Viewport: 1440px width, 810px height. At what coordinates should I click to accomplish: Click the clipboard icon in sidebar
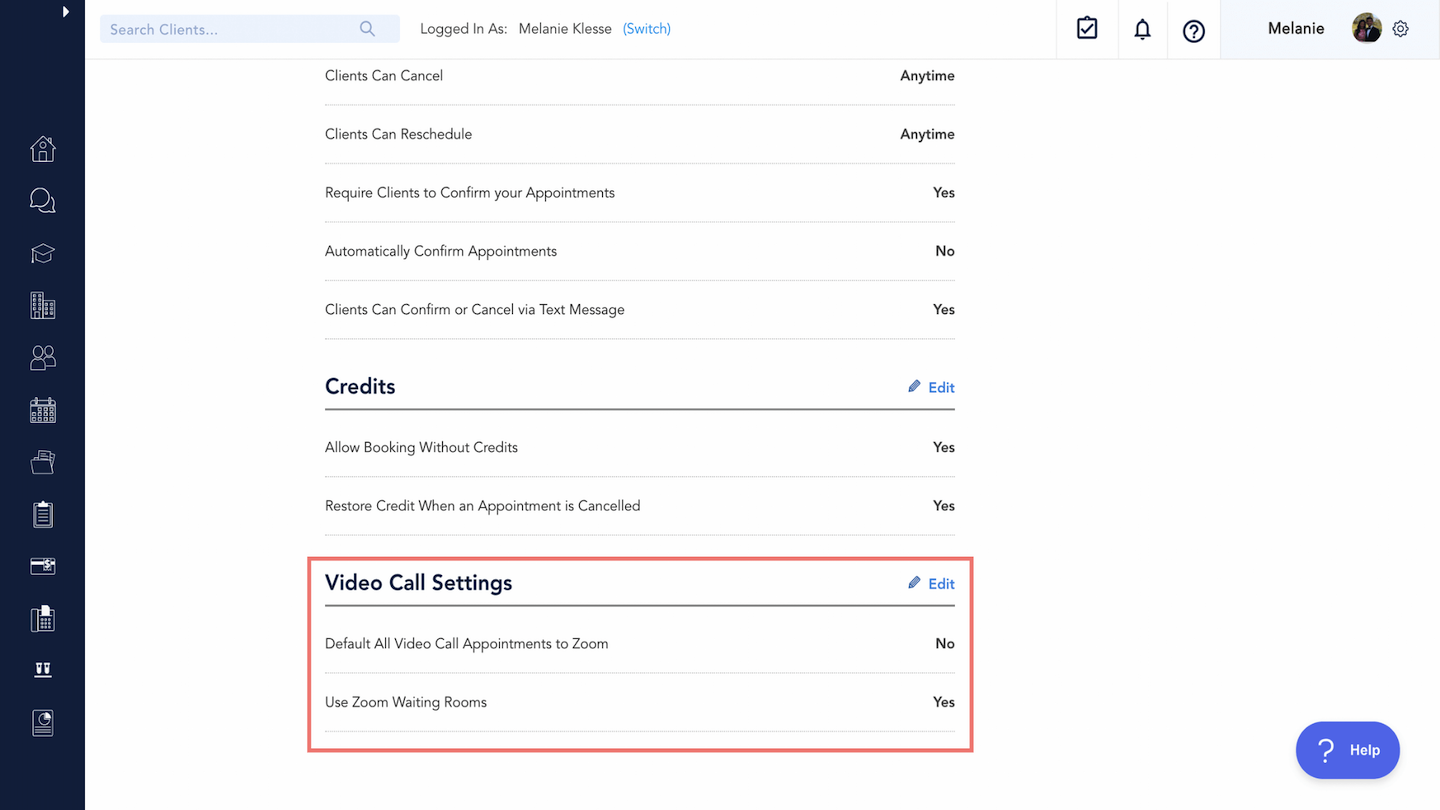coord(42,515)
